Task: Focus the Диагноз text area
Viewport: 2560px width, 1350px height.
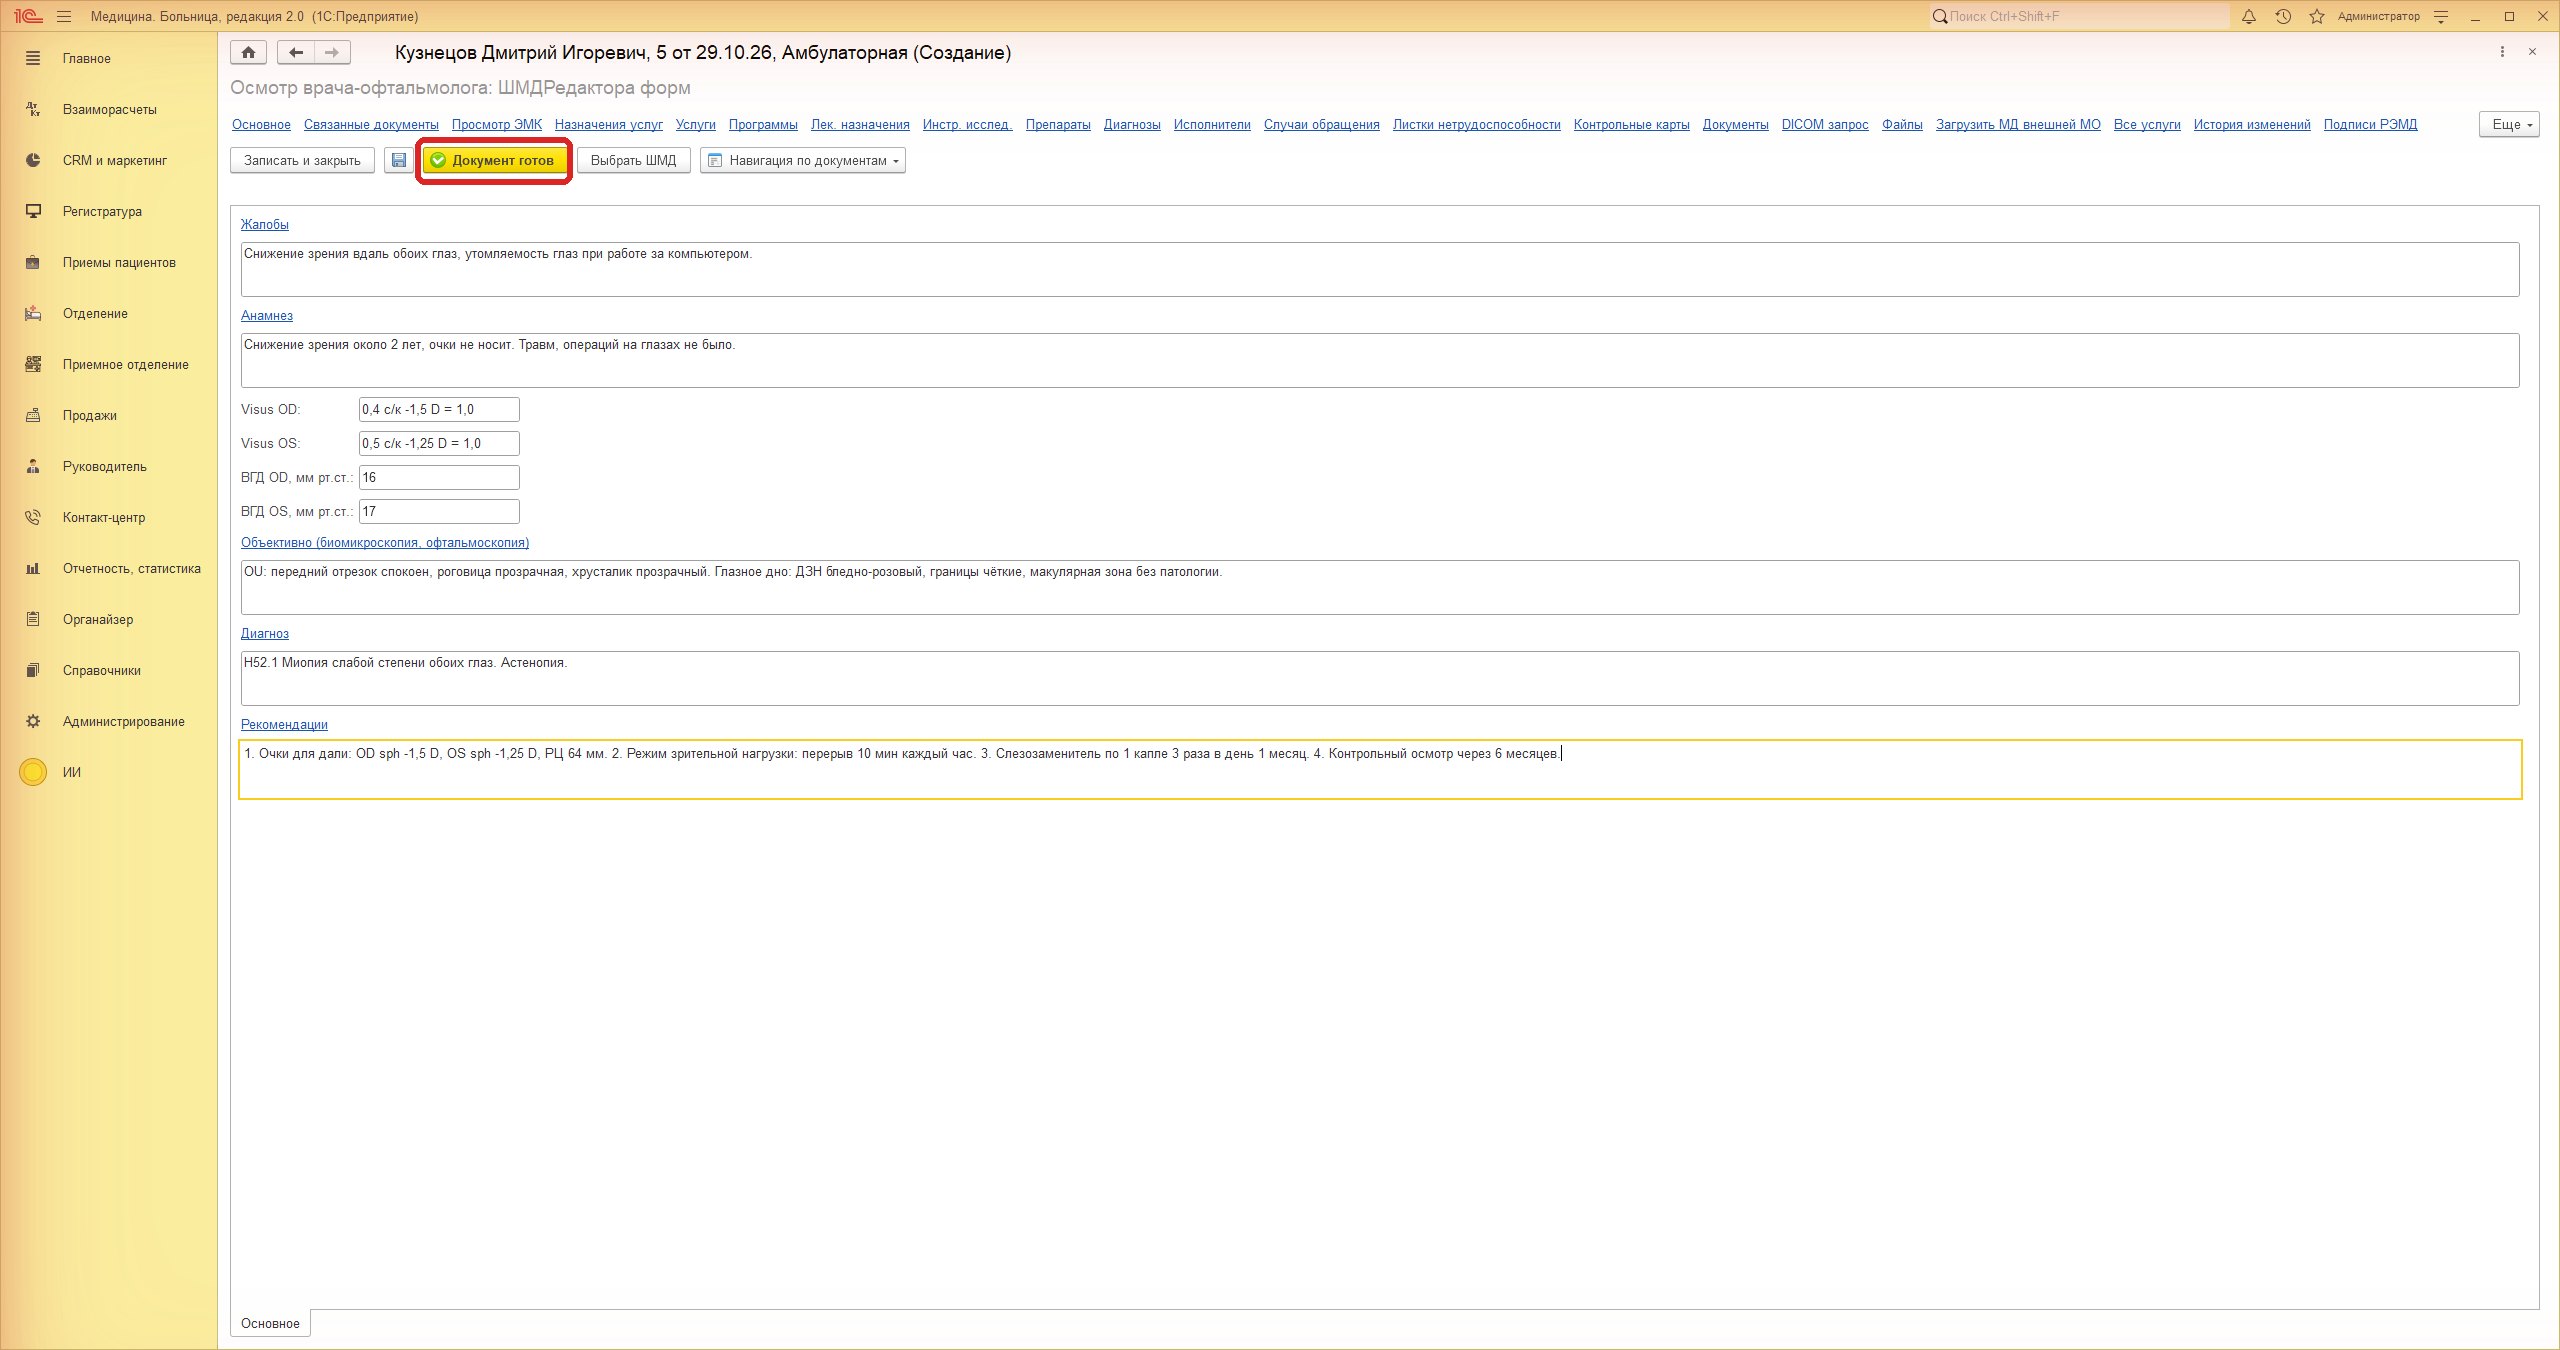Action: coord(1380,678)
